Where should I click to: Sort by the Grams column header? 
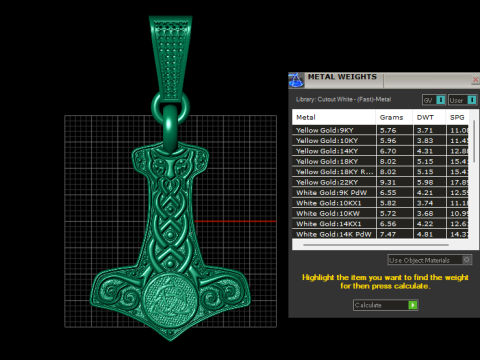[394, 117]
